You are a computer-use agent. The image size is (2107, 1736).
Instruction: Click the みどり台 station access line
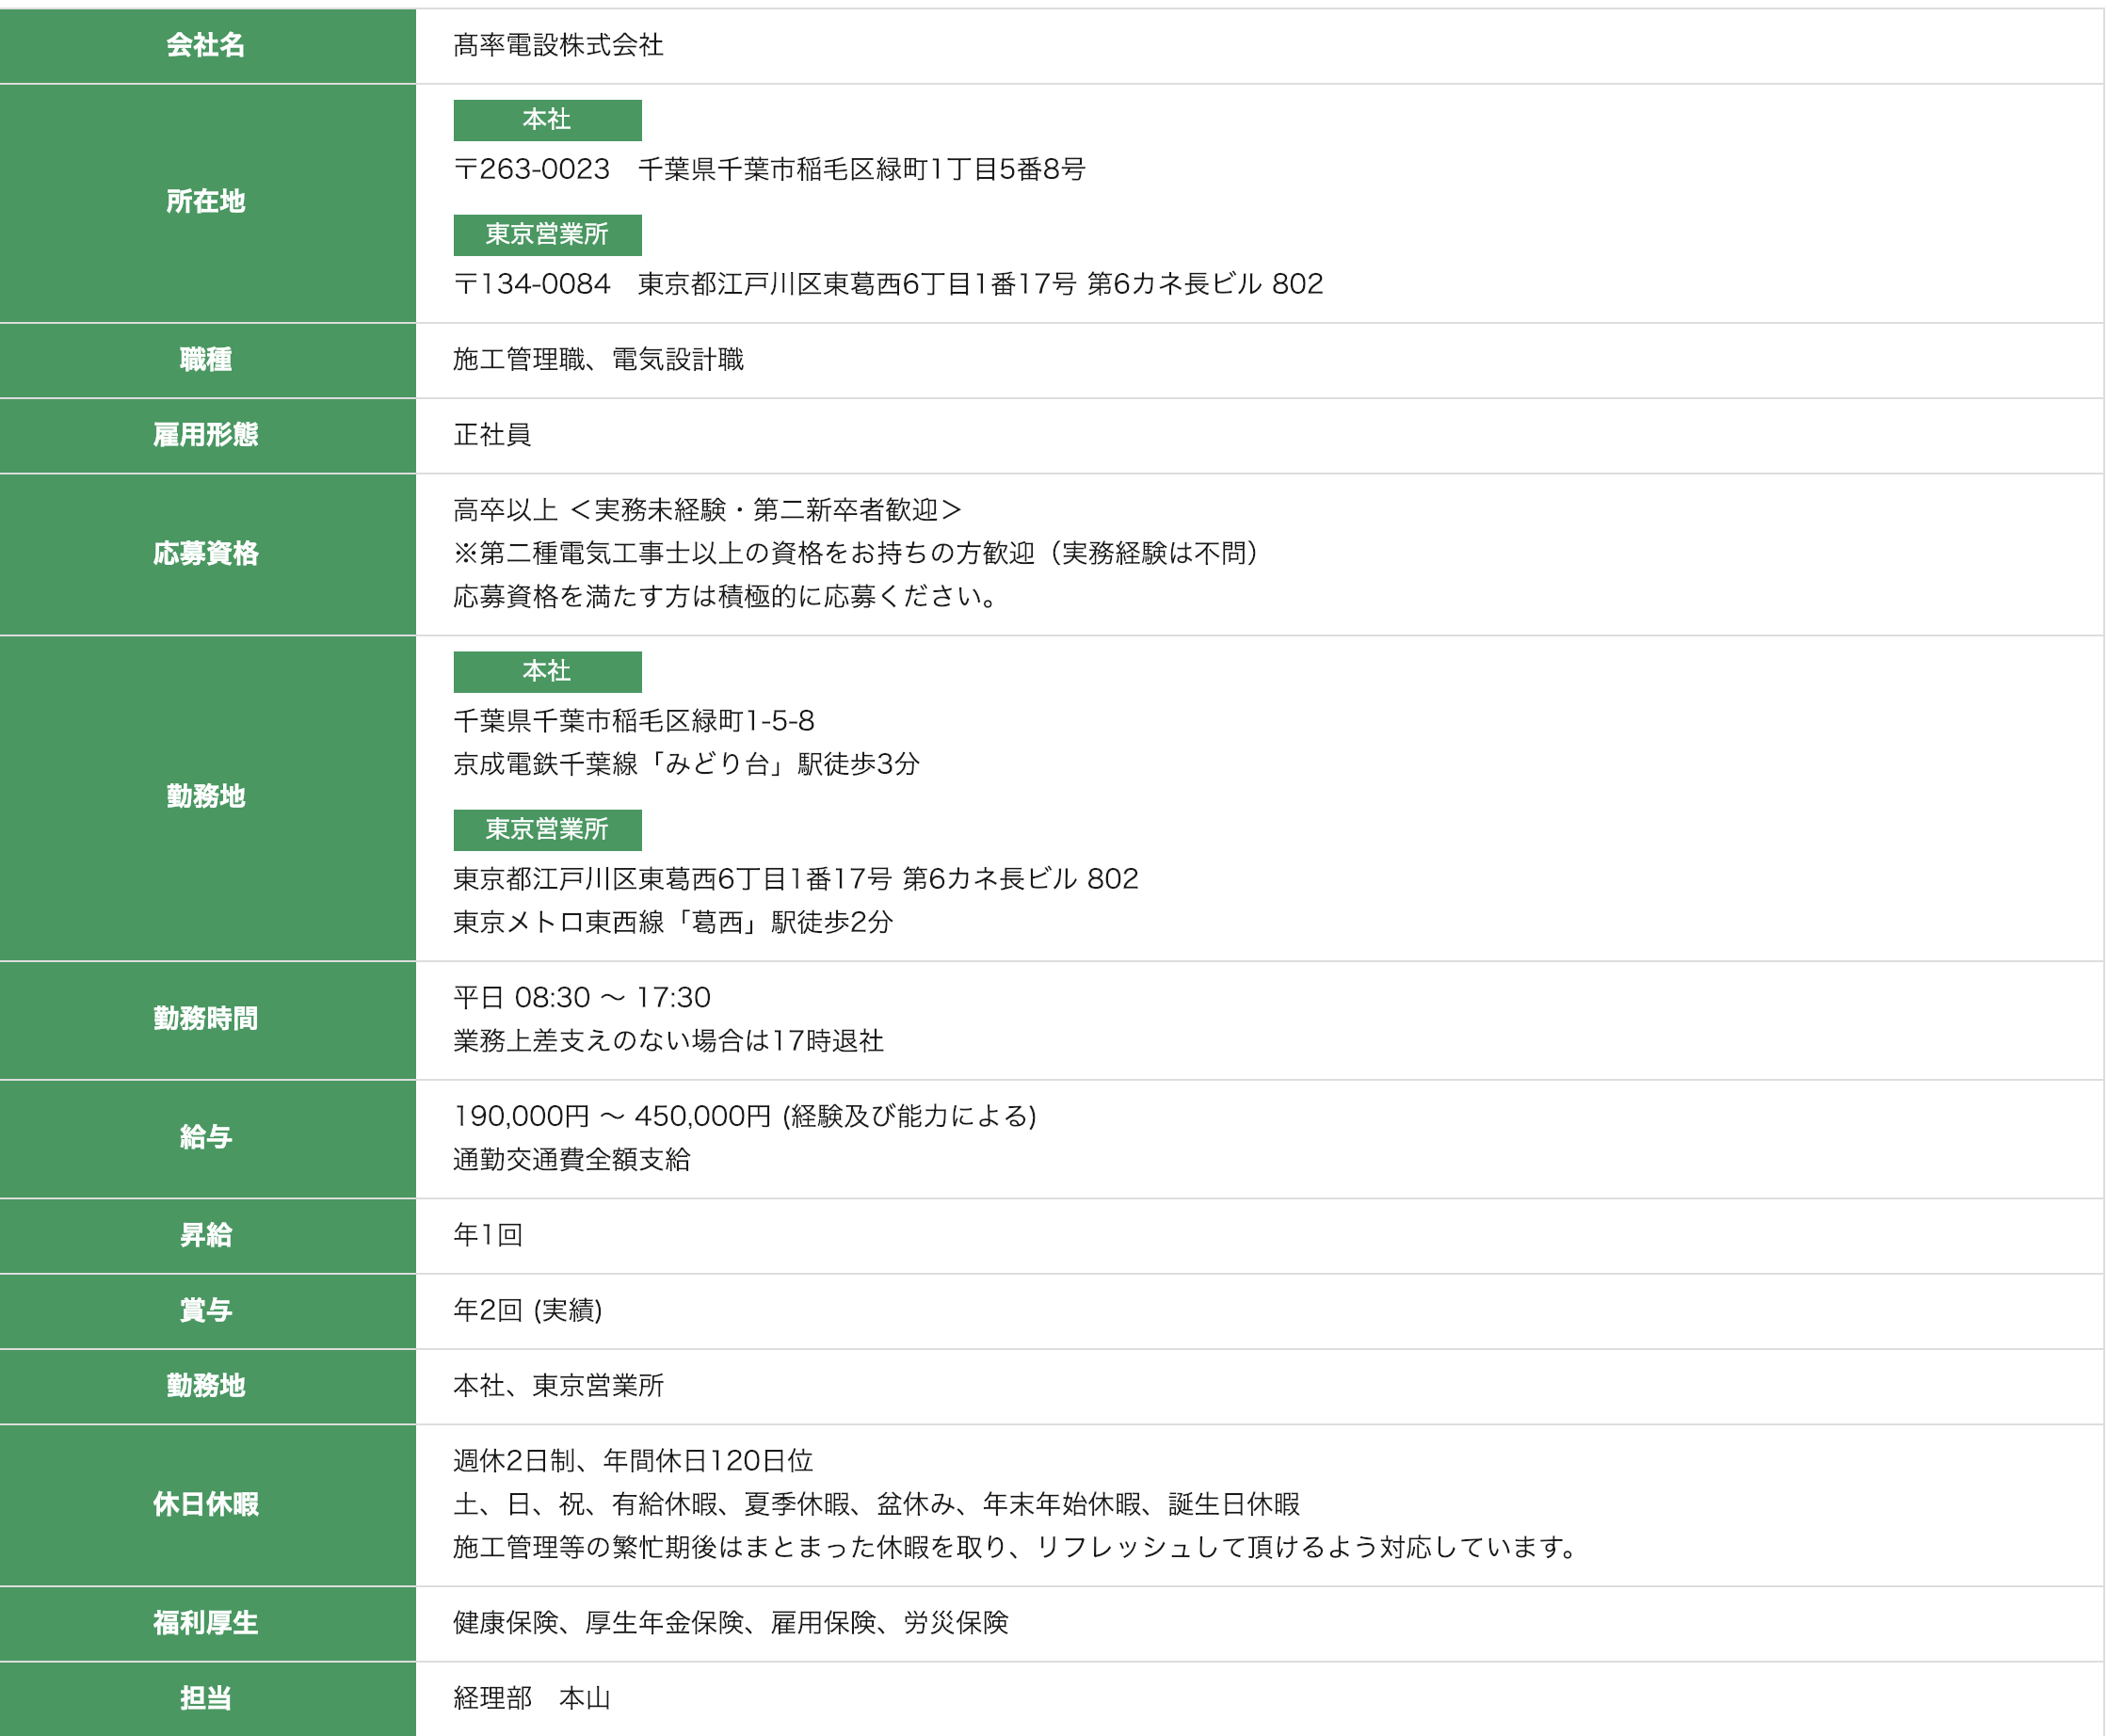tap(685, 764)
